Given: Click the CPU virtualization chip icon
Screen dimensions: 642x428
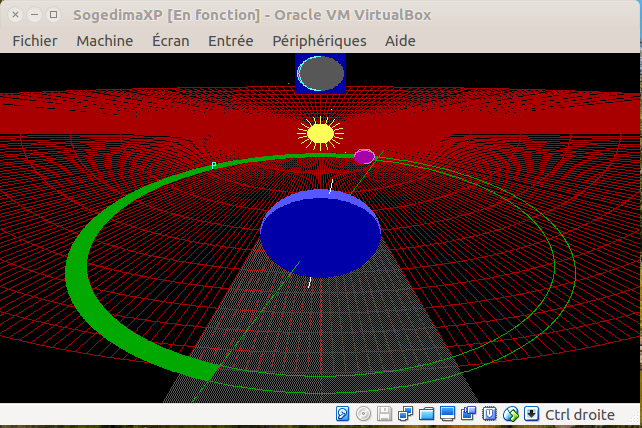Looking at the screenshot, I should [x=489, y=414].
